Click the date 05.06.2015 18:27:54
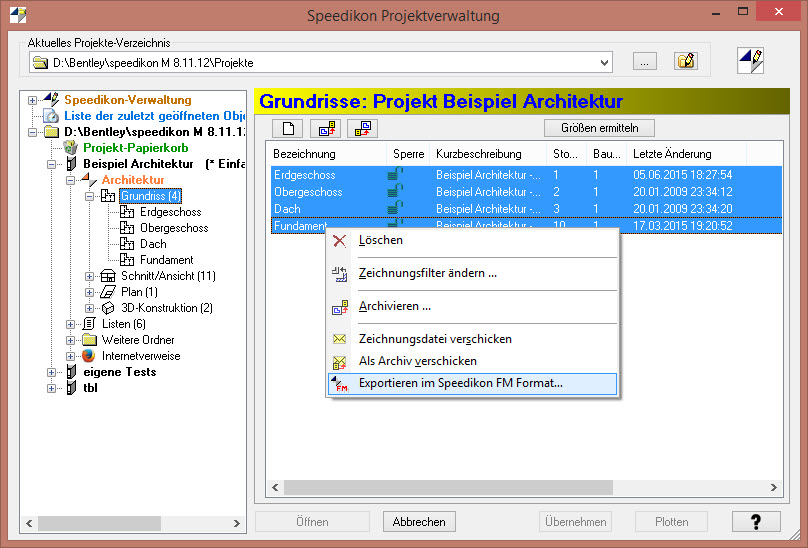The width and height of the screenshot is (808, 548). click(x=682, y=175)
